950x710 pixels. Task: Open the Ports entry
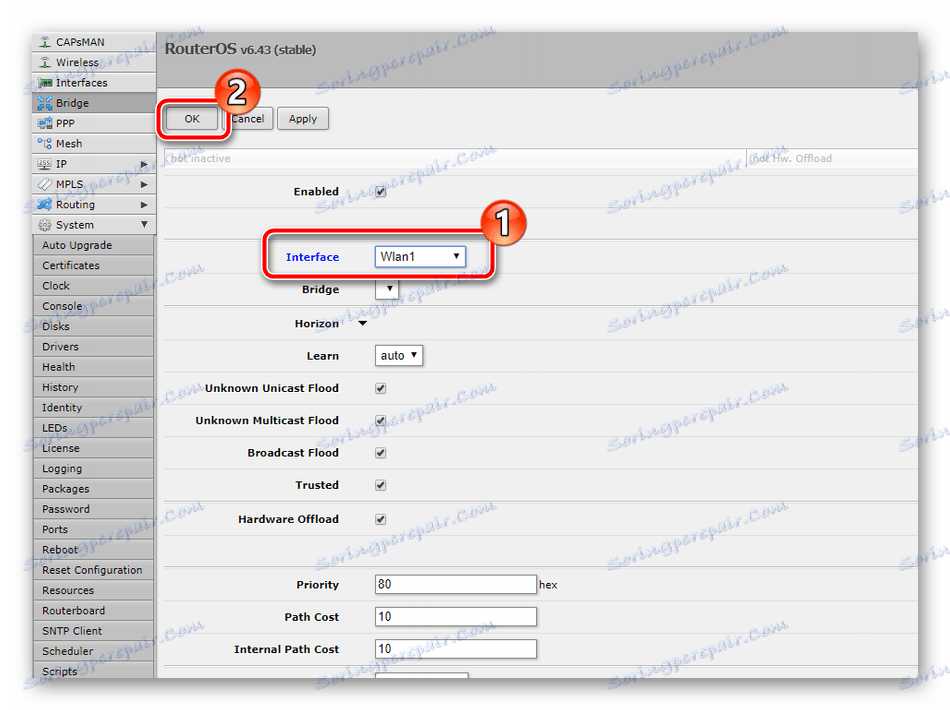pyautogui.click(x=93, y=529)
